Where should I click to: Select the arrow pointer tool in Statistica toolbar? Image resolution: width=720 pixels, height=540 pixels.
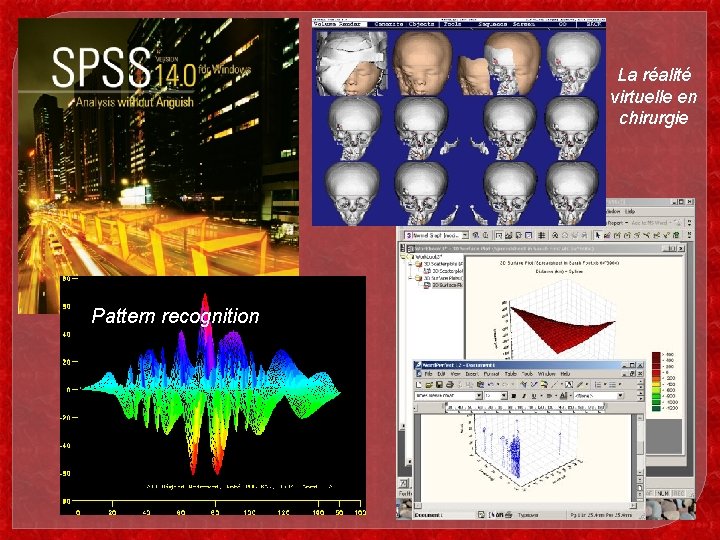pos(597,236)
